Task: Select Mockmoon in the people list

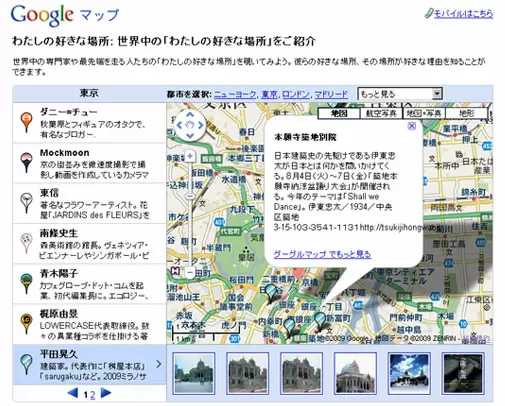Action: click(89, 163)
